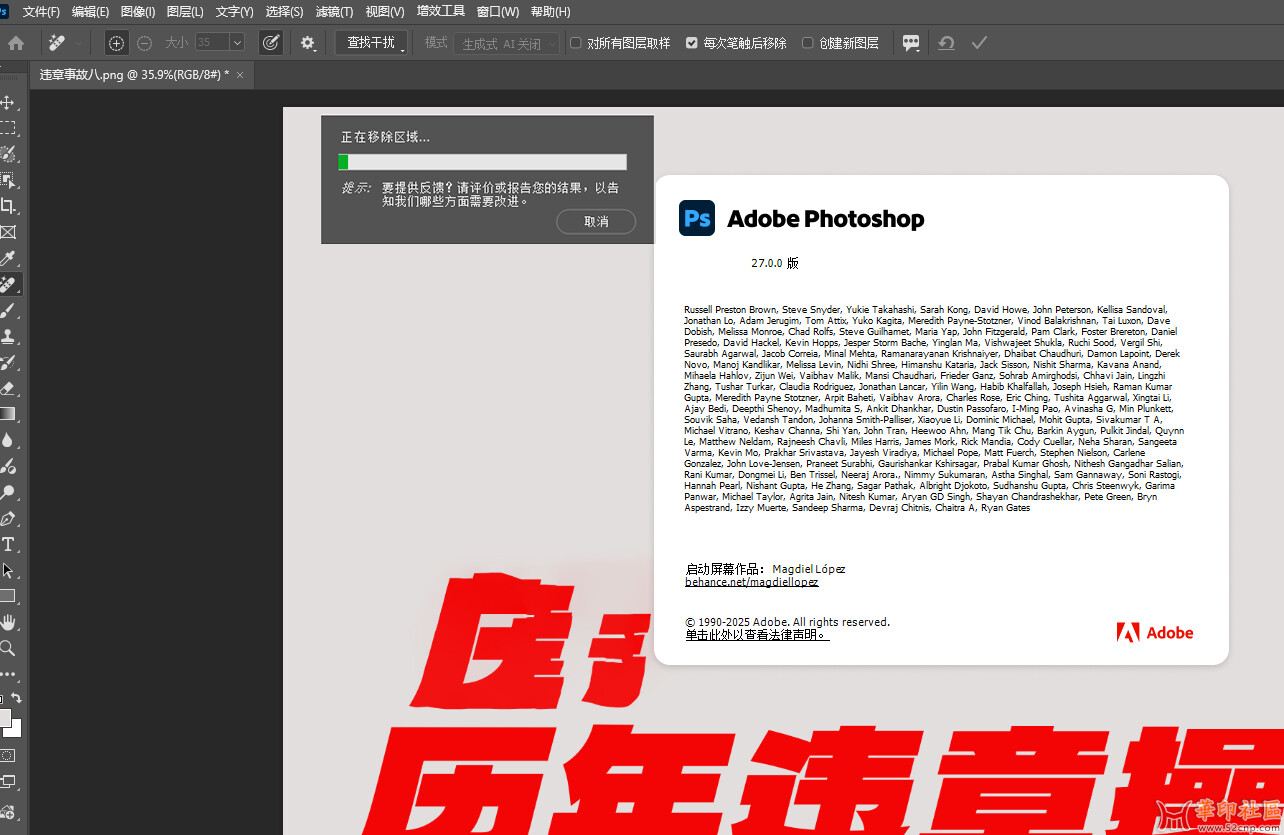Enable the 对所有图层取样 checkbox
This screenshot has width=1284, height=835.
pyautogui.click(x=576, y=42)
